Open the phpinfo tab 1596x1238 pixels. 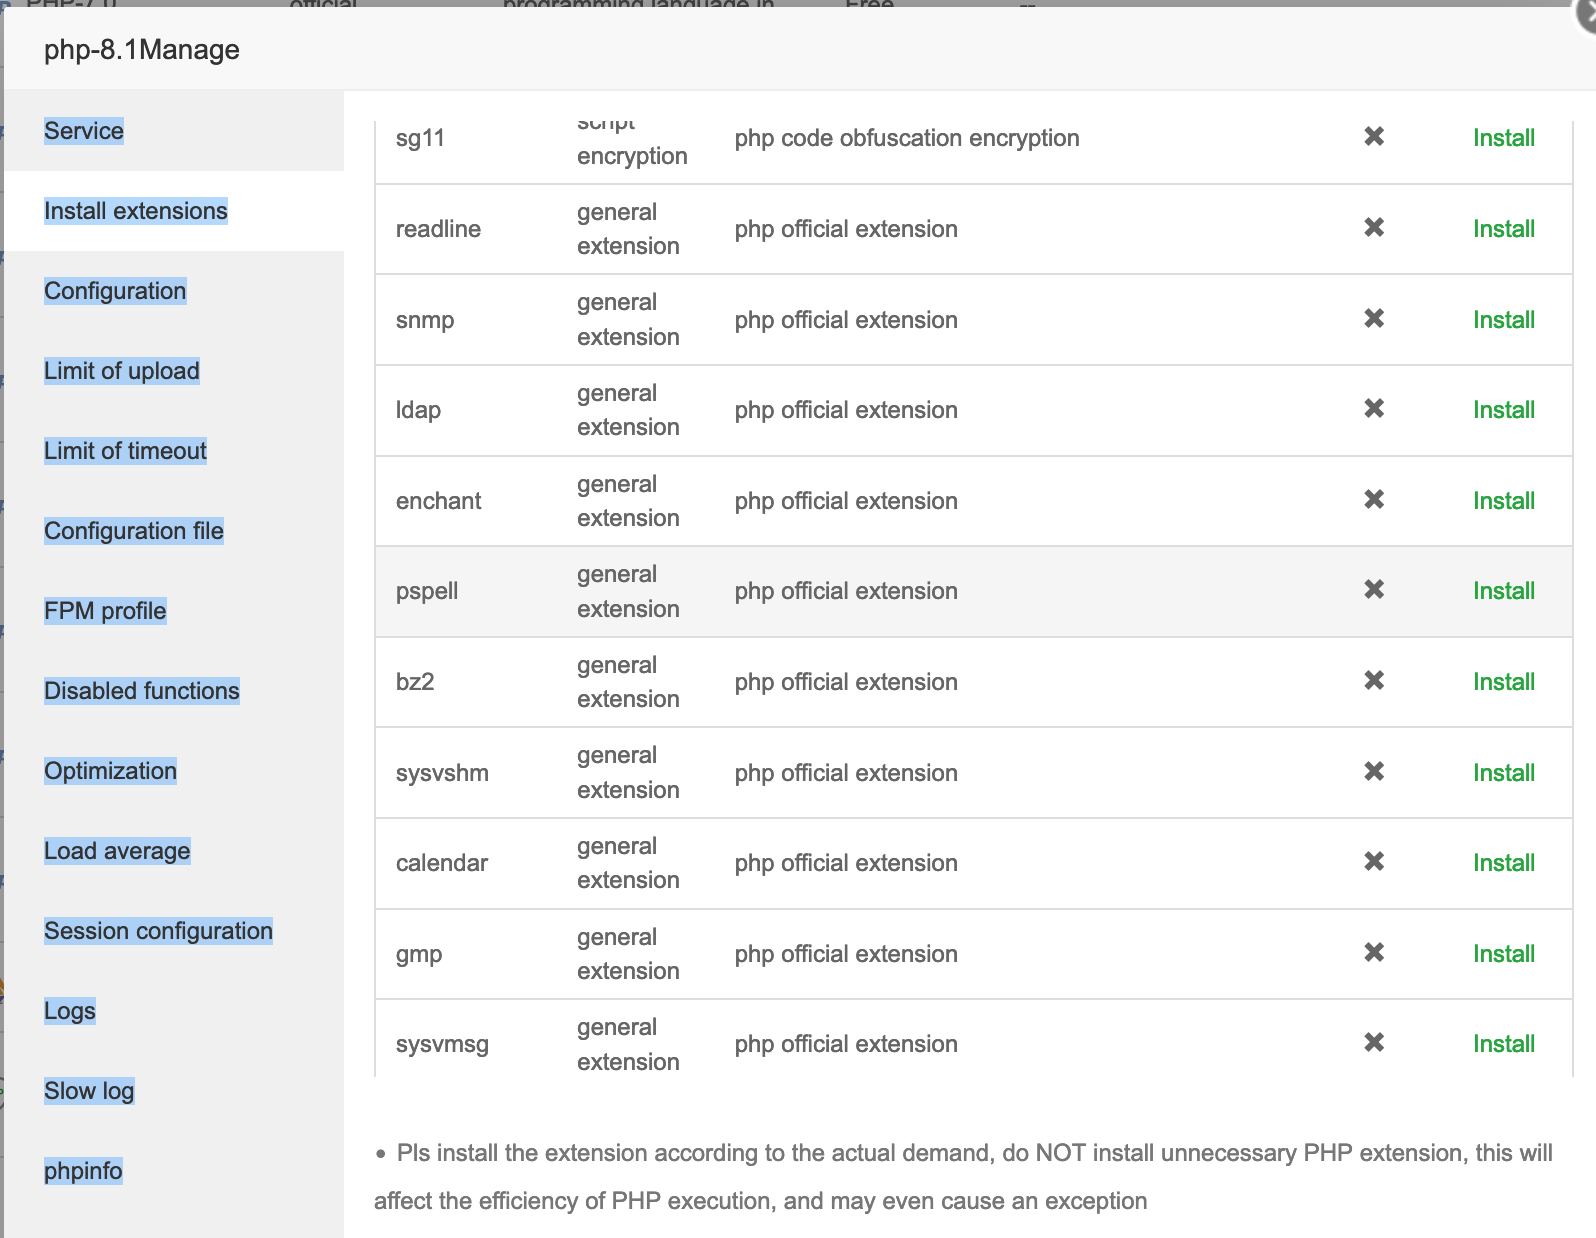83,1171
